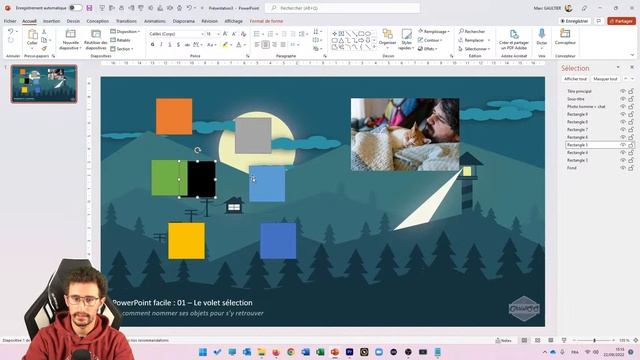Apply text shadow (S) formatting
This screenshot has width=640, height=360.
[178, 44]
